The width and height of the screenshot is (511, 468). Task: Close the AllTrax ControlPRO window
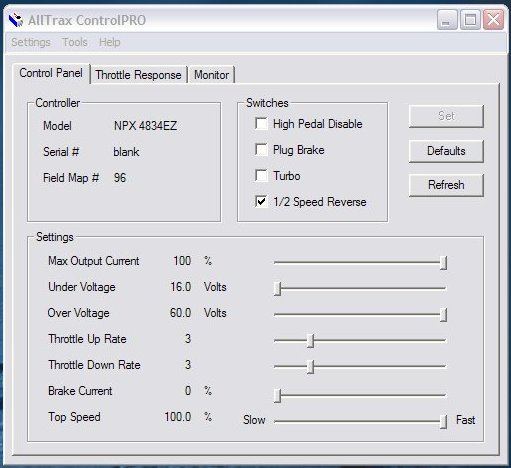pos(493,20)
